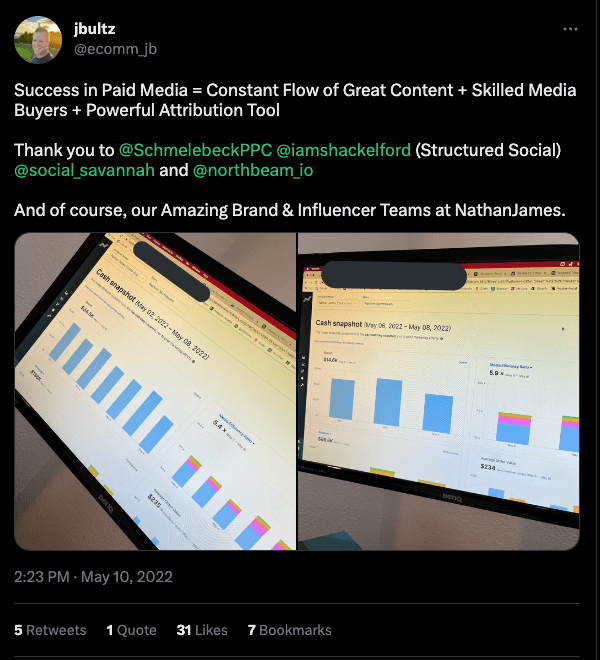The height and width of the screenshot is (660, 600).
Task: Click the 7 Bookmarks count
Action: click(x=289, y=630)
